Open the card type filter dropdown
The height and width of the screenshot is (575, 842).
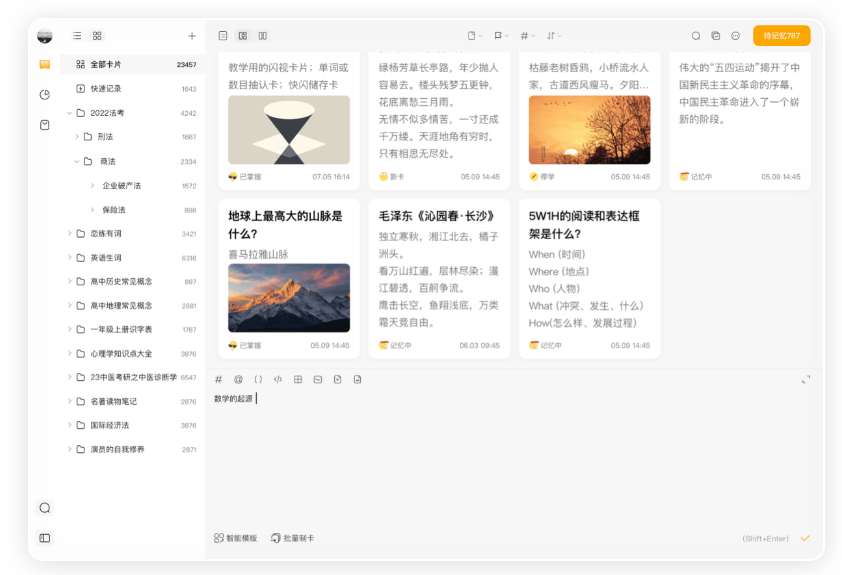474,36
